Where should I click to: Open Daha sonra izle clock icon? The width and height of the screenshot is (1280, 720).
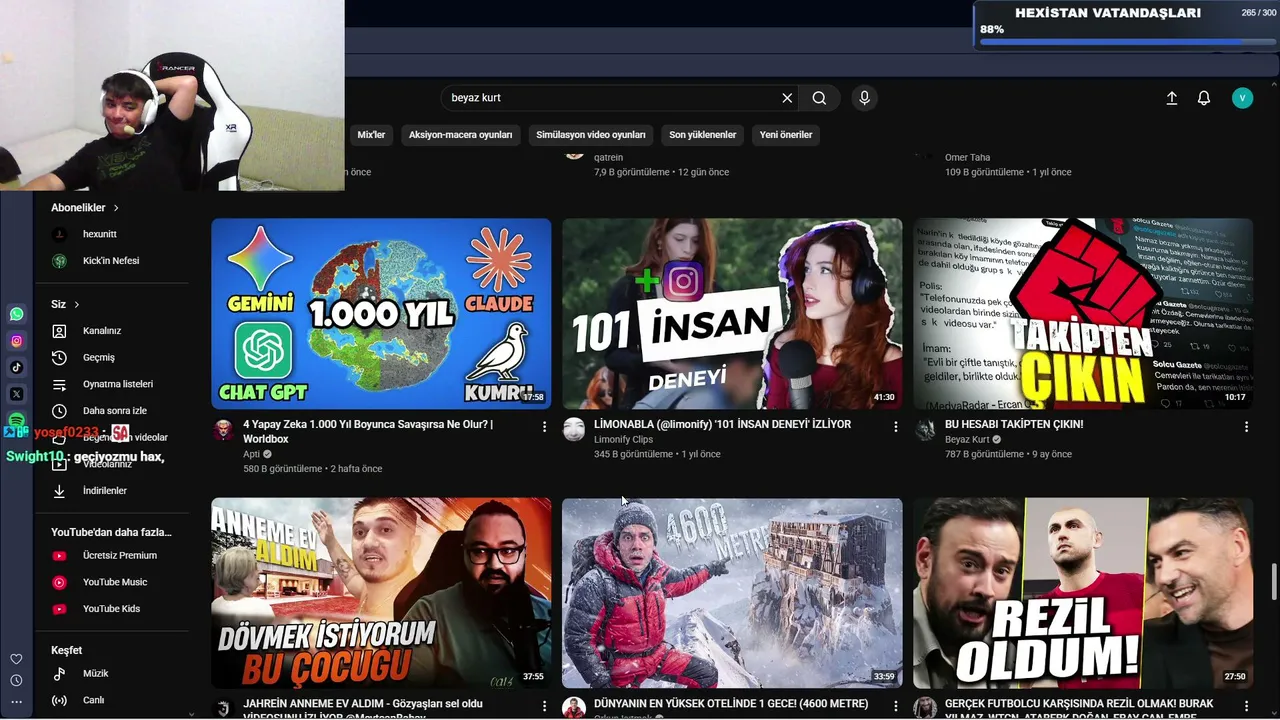(60, 411)
